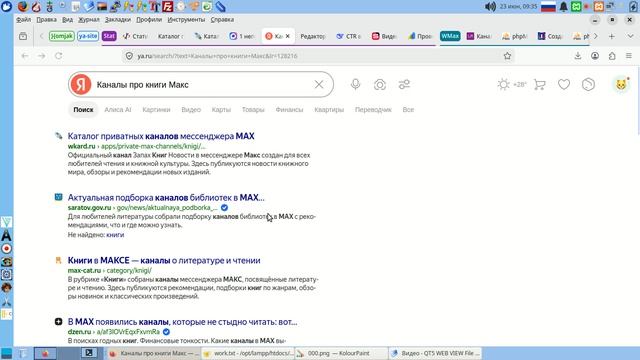Screen dimensions: 640x360
Task: Open result Книги в МАКСЕ — каналы о литературе
Action: [164, 260]
